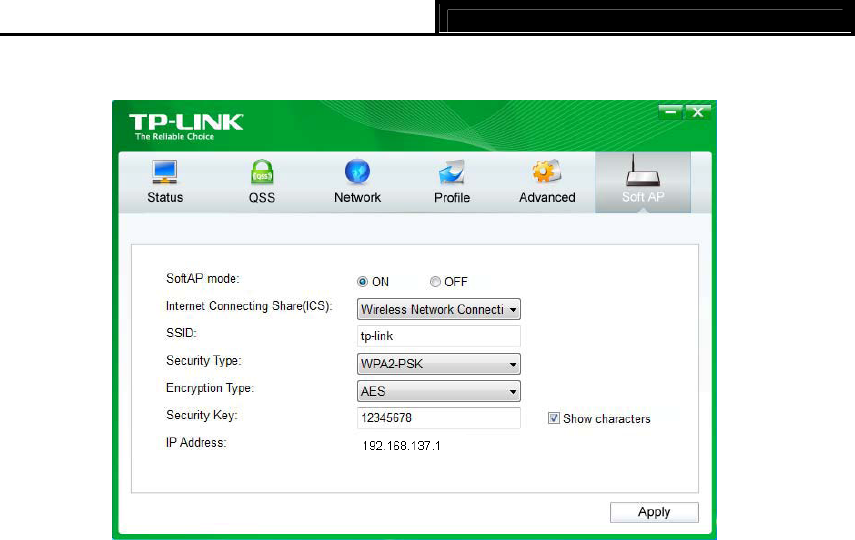Viewport: 855px width, 540px height.
Task: Expand the Internet Connecting Share dropdown
Action: [x=439, y=309]
